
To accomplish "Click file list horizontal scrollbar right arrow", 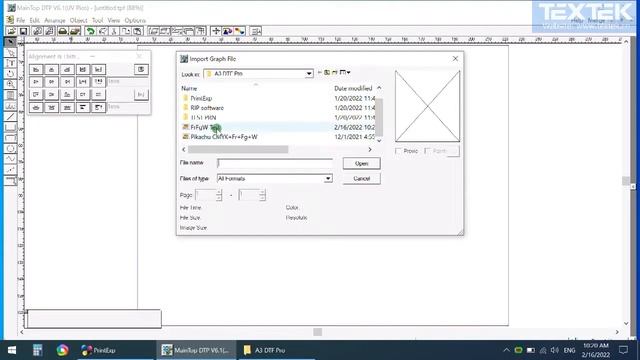I will [x=370, y=150].
